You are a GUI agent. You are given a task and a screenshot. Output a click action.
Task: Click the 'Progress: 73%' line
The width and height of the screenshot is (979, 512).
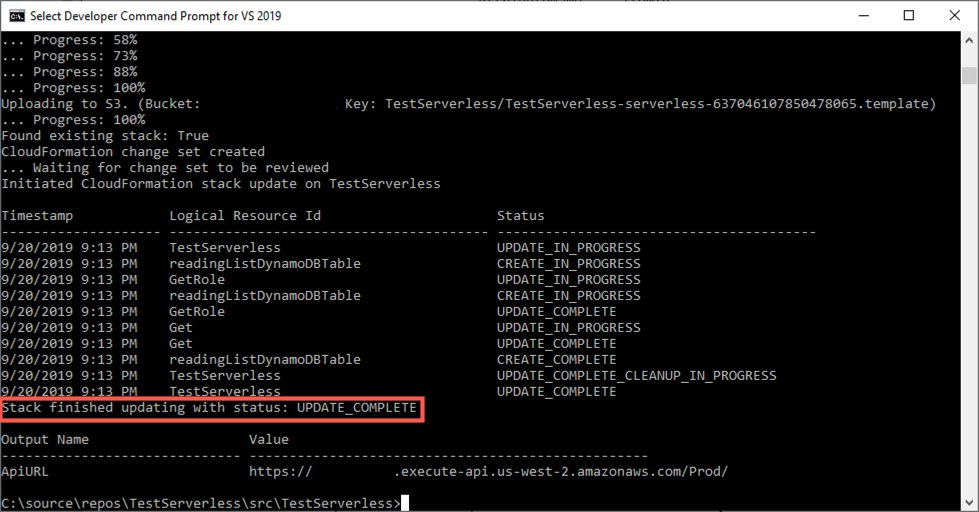pyautogui.click(x=69, y=56)
